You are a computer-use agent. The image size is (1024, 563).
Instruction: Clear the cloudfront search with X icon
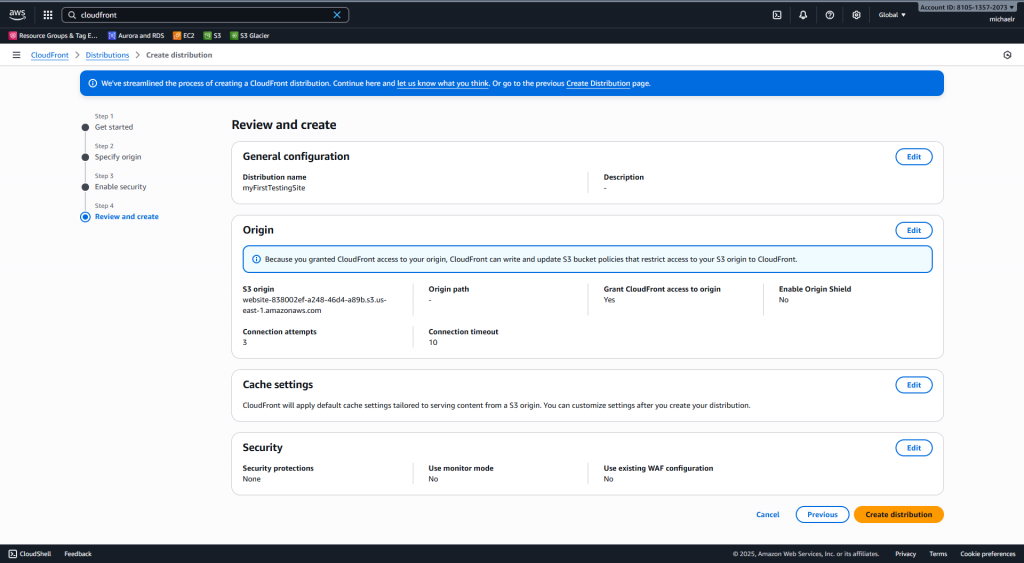[337, 14]
